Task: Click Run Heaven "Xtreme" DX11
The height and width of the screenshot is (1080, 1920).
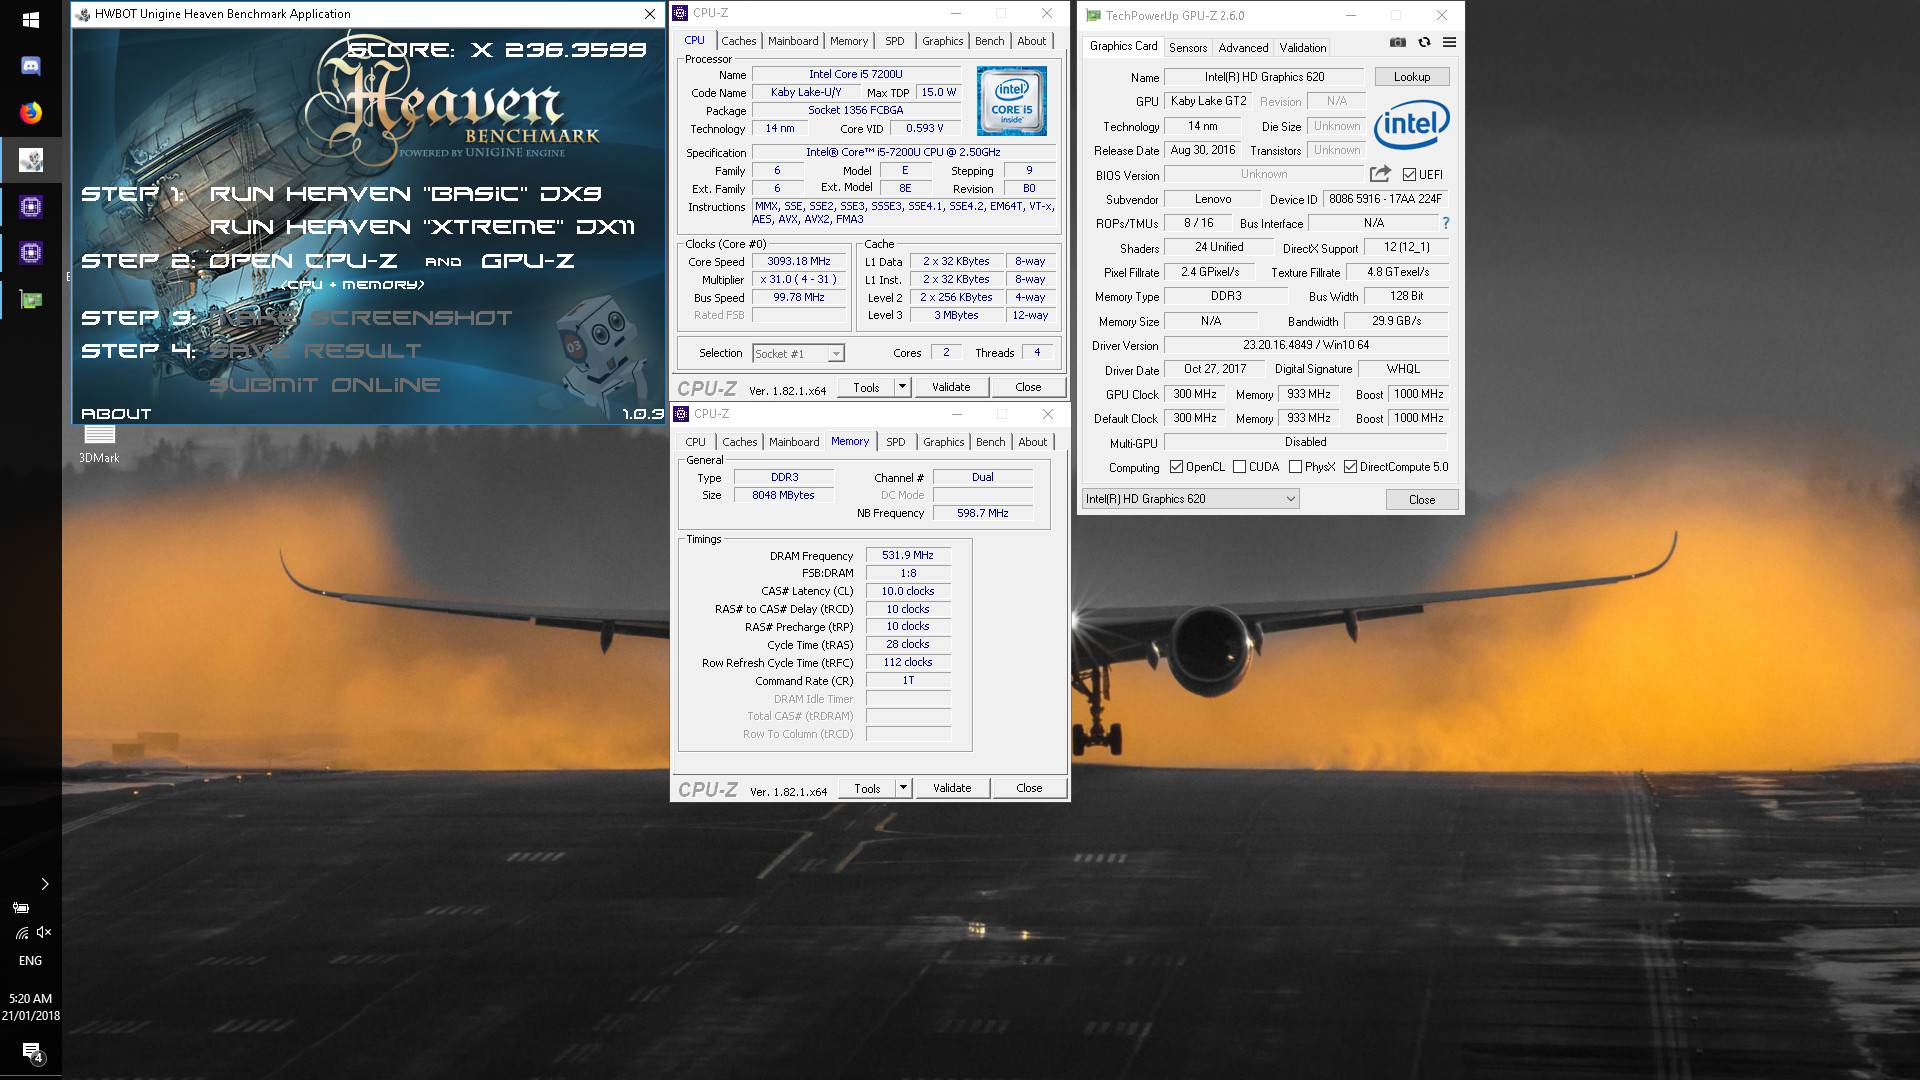Action: tap(422, 227)
